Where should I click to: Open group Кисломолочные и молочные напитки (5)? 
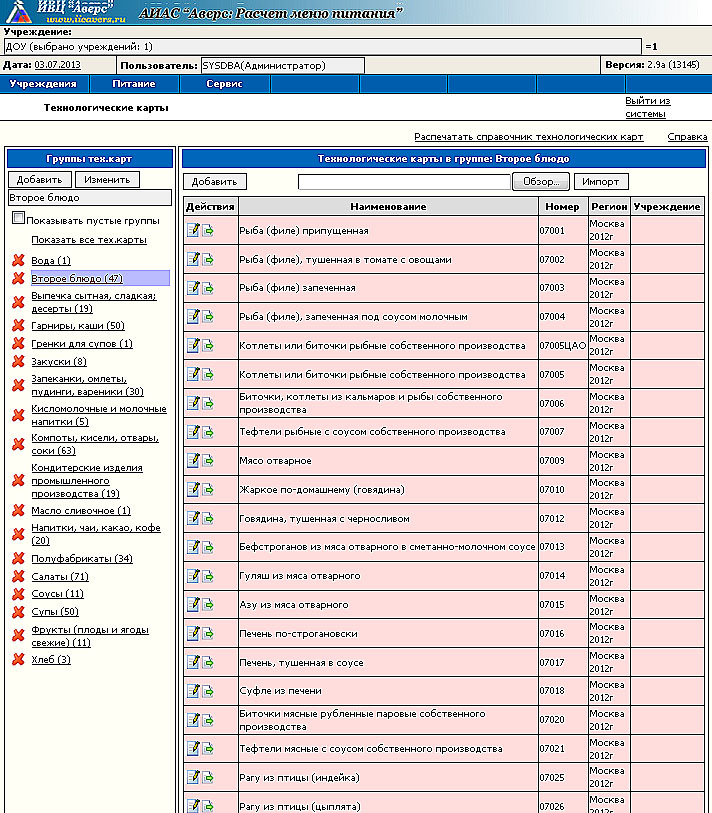click(99, 415)
